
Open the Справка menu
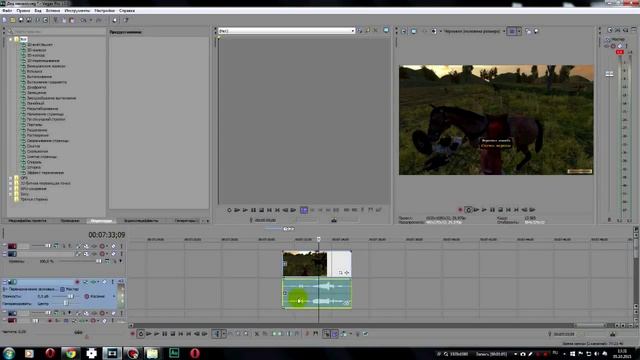[x=127, y=11]
